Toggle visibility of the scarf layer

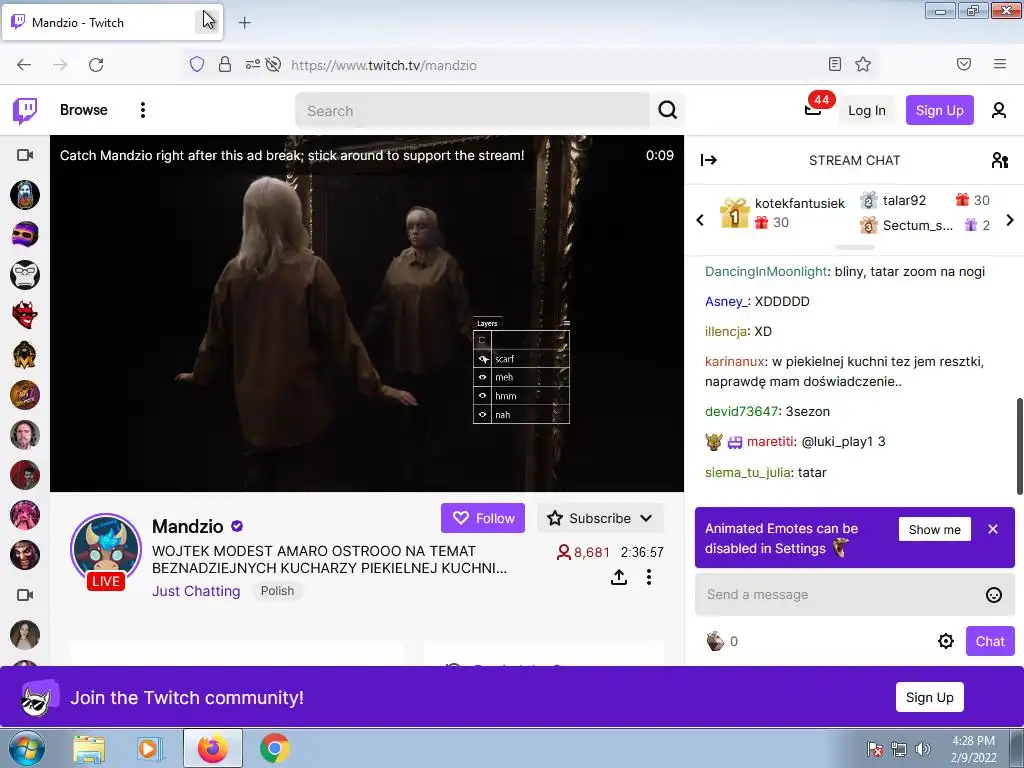tap(483, 359)
